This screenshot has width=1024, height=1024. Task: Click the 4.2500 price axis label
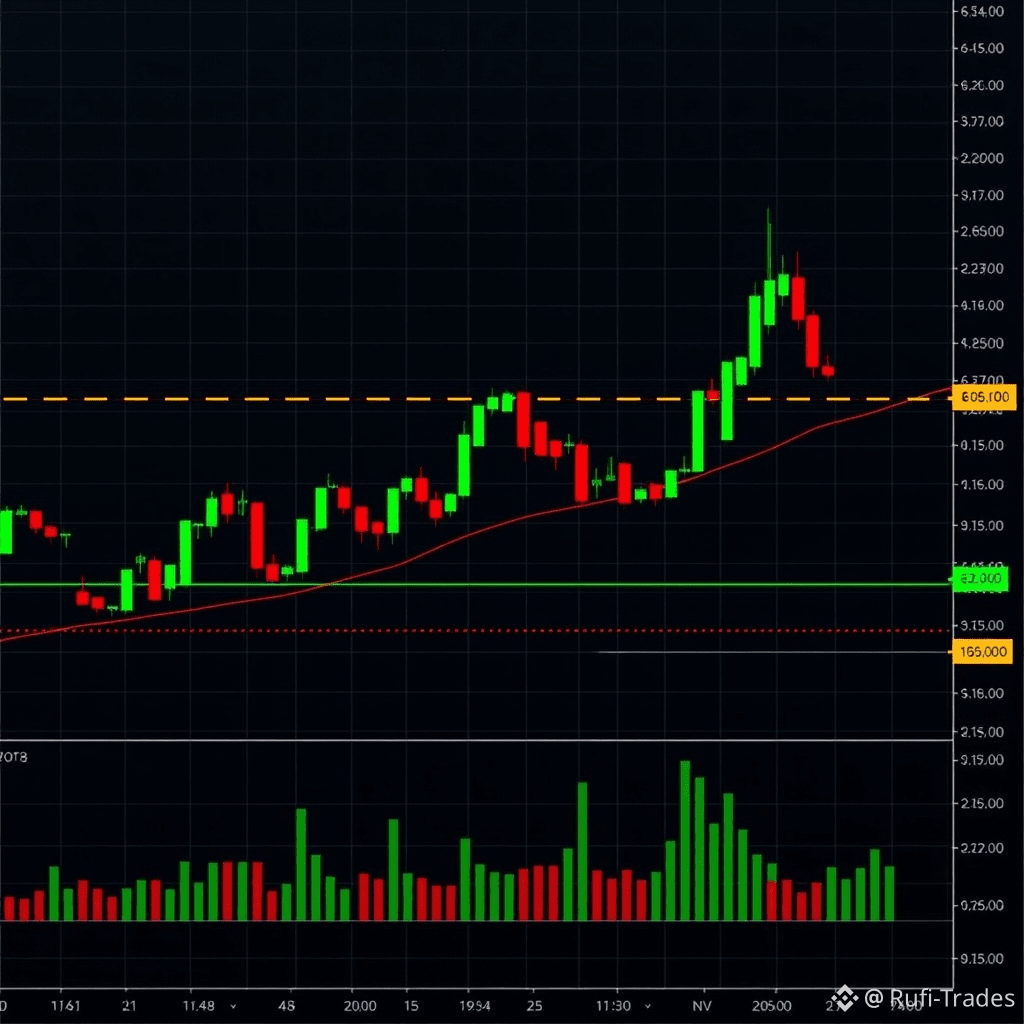(x=982, y=343)
